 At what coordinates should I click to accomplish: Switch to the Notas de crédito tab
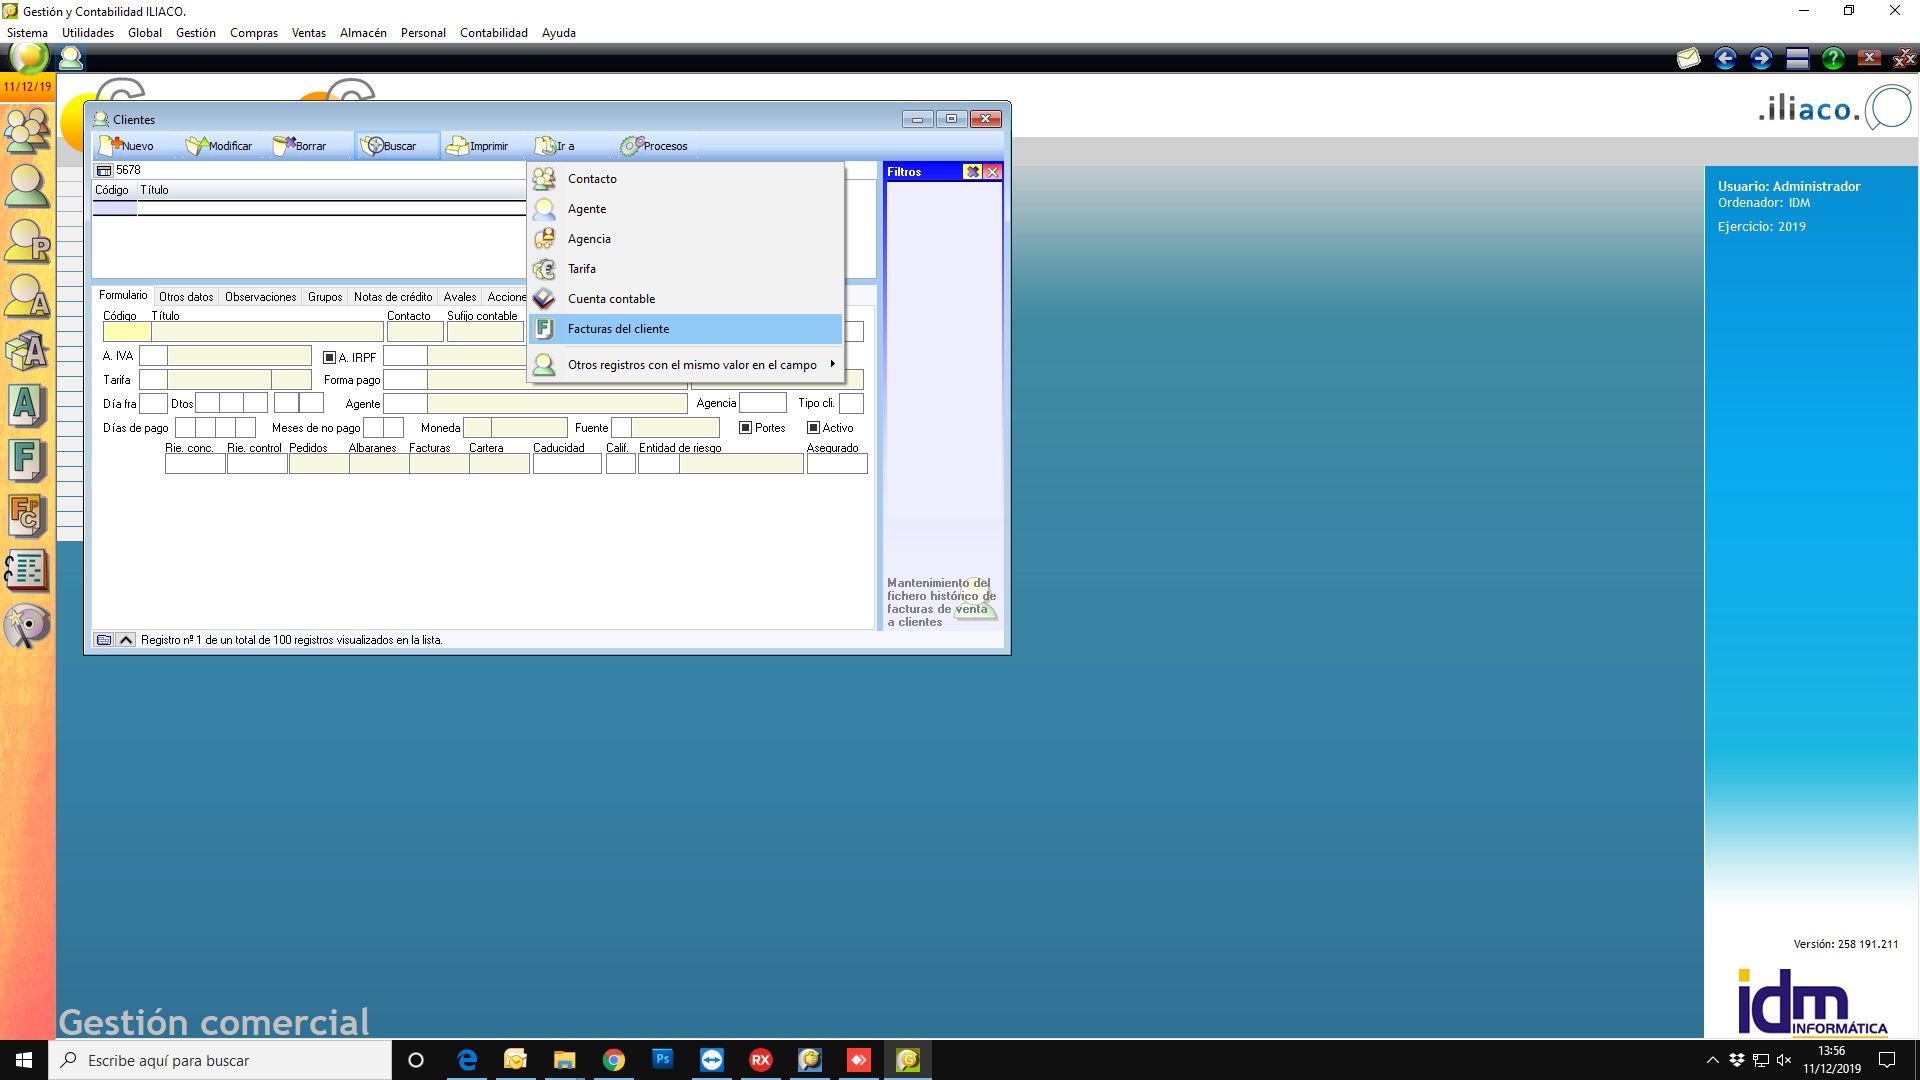pos(393,297)
